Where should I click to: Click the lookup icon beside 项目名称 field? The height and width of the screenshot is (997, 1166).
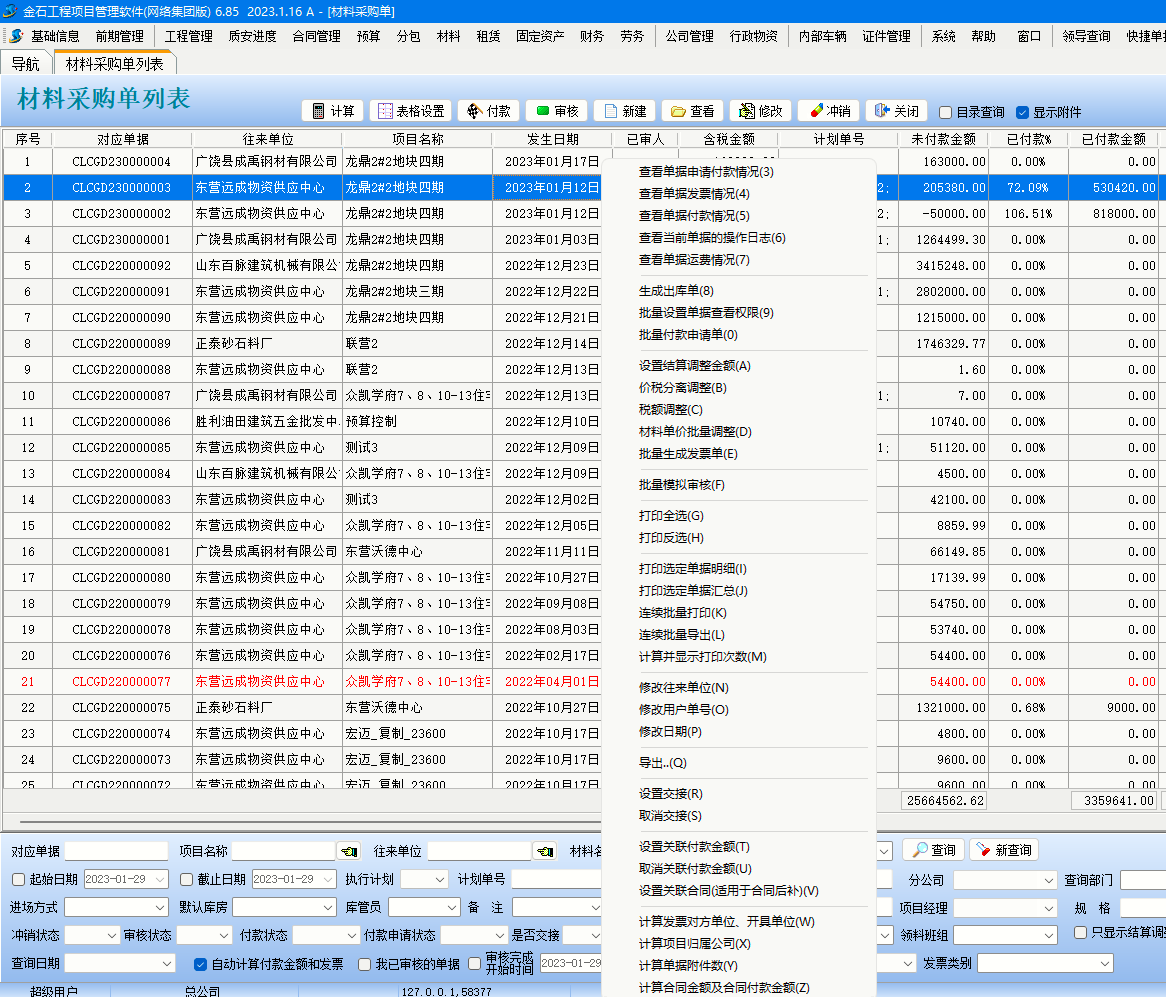coord(348,851)
